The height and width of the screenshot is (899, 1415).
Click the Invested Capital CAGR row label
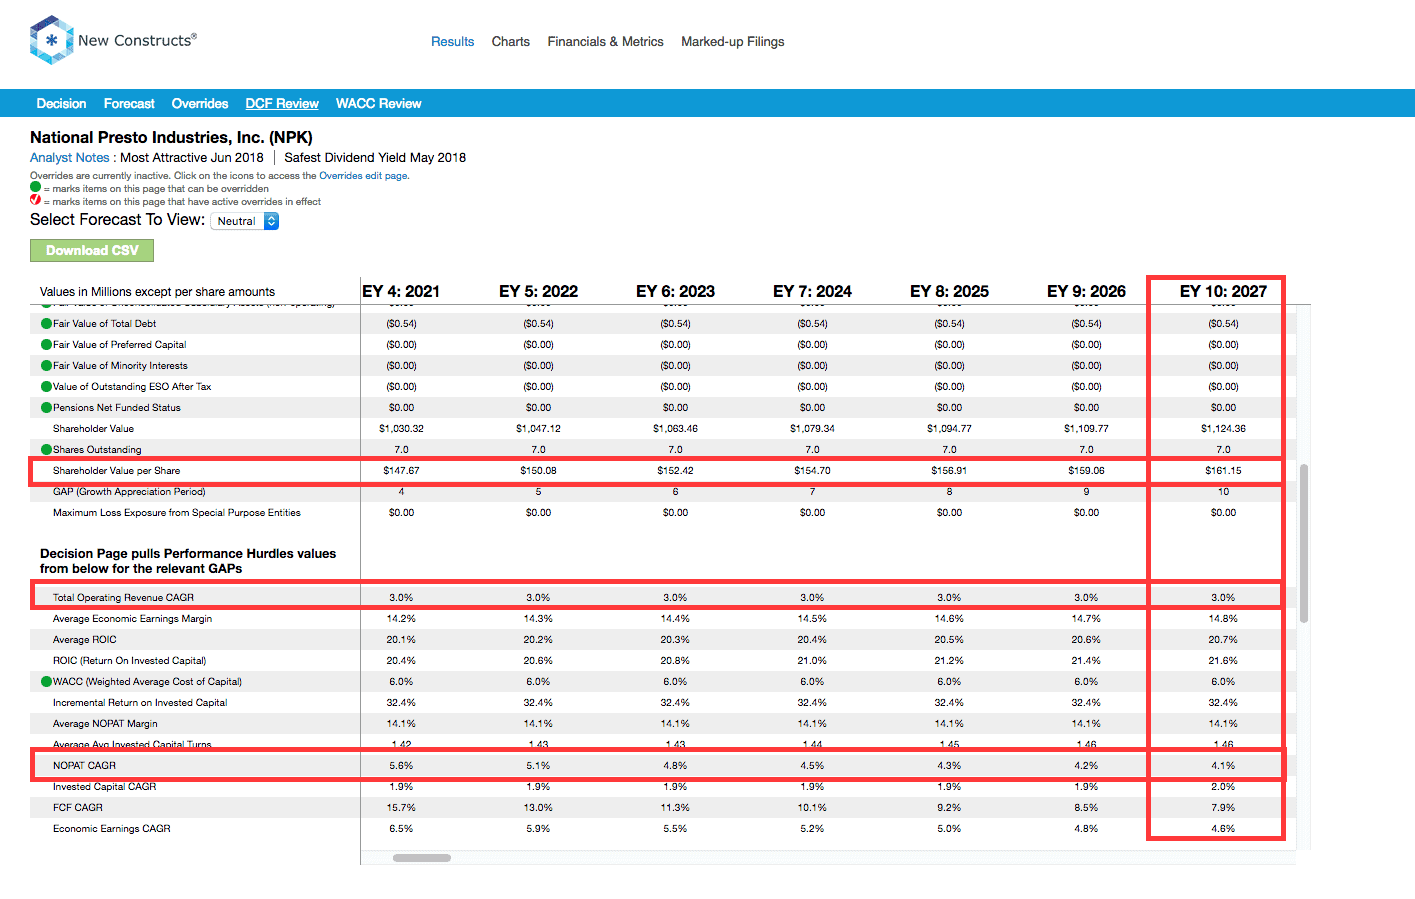pyautogui.click(x=104, y=786)
